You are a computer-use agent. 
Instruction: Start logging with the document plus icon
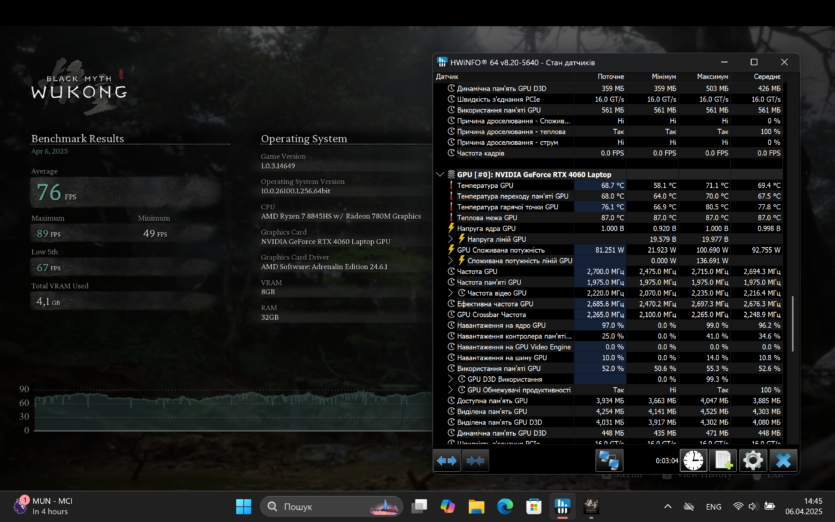click(x=723, y=460)
